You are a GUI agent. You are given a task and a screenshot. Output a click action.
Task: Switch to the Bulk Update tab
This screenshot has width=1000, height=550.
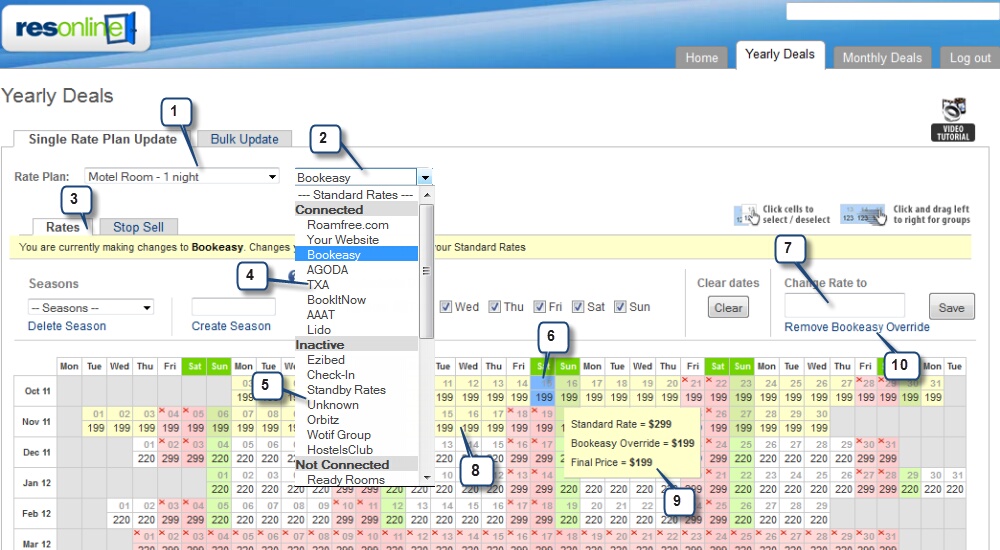click(x=244, y=139)
